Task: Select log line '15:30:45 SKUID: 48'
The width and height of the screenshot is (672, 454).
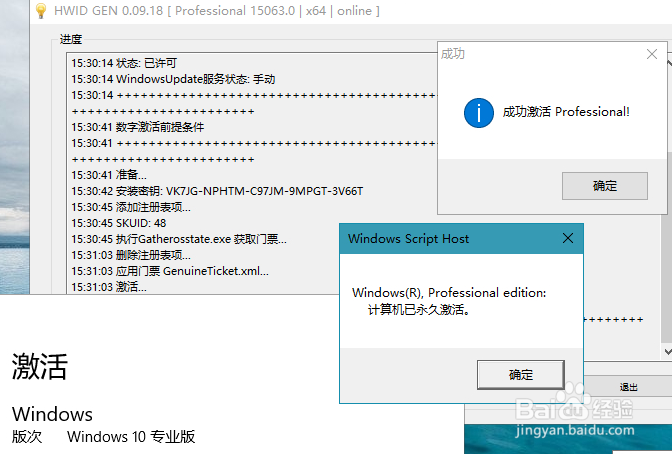Action: (x=119, y=223)
